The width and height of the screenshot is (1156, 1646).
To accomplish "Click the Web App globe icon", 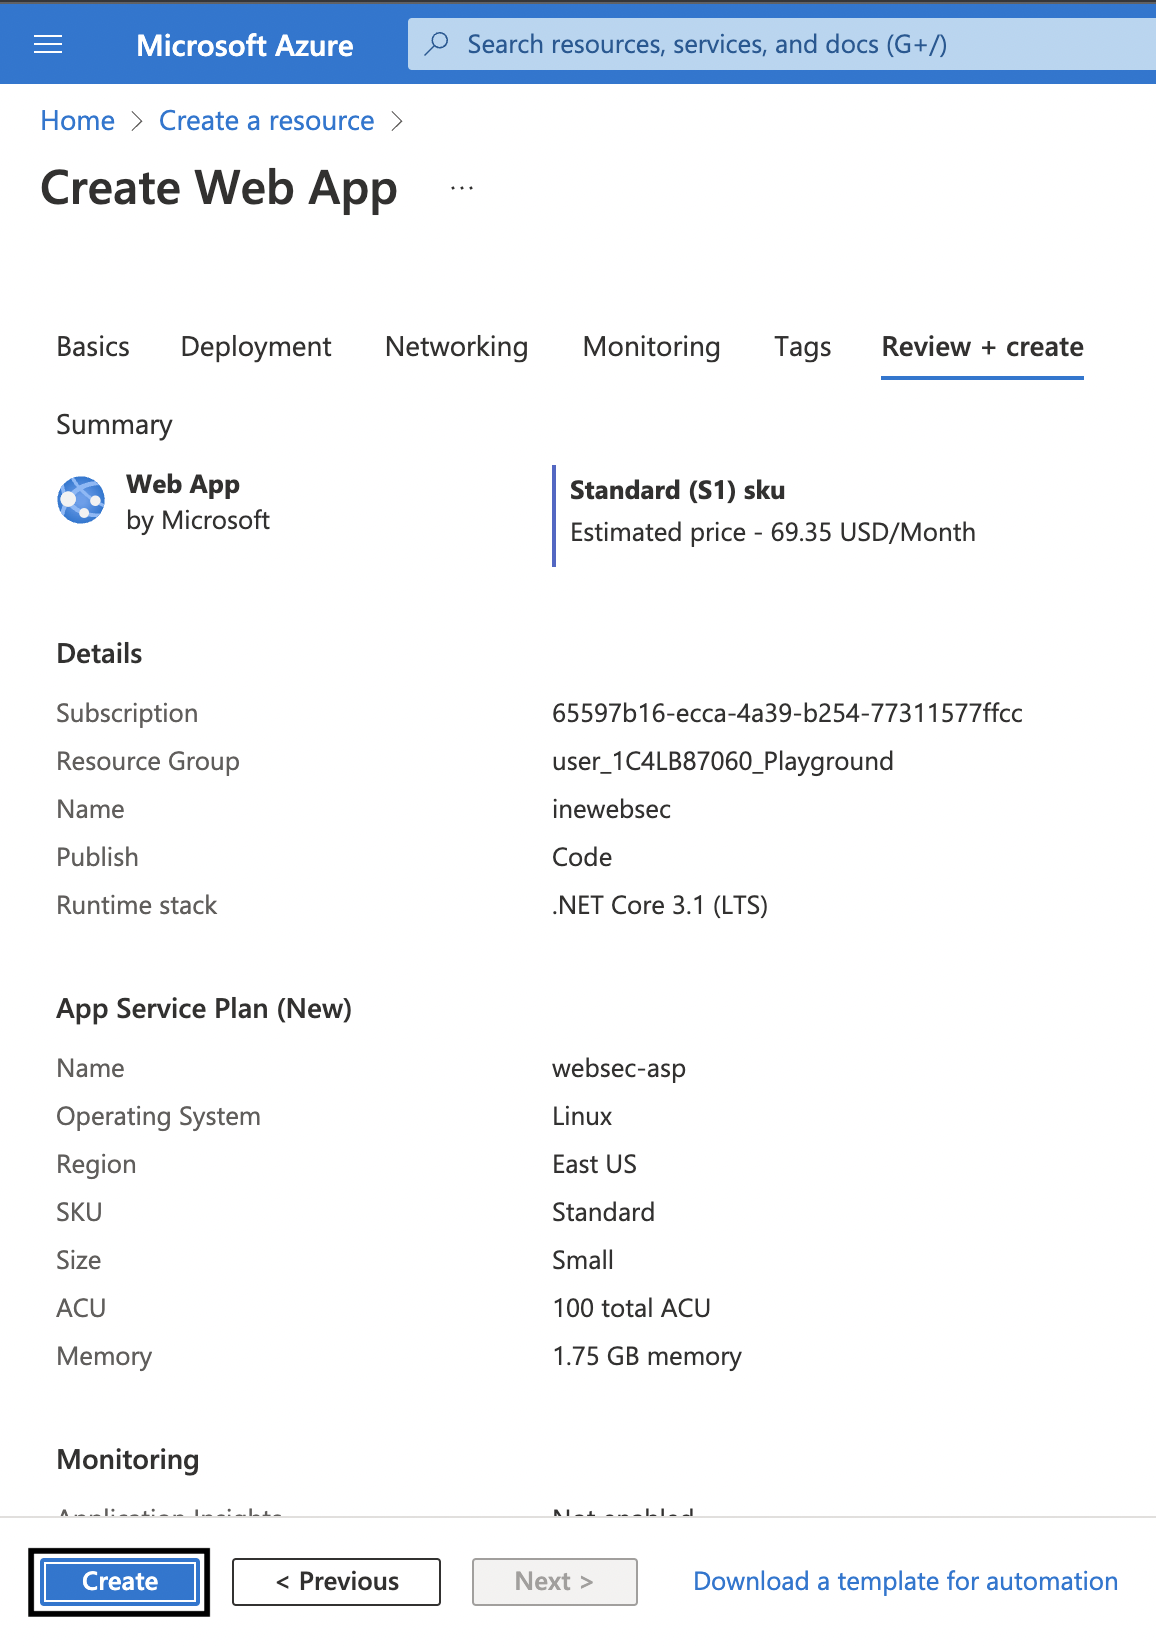I will tap(81, 500).
